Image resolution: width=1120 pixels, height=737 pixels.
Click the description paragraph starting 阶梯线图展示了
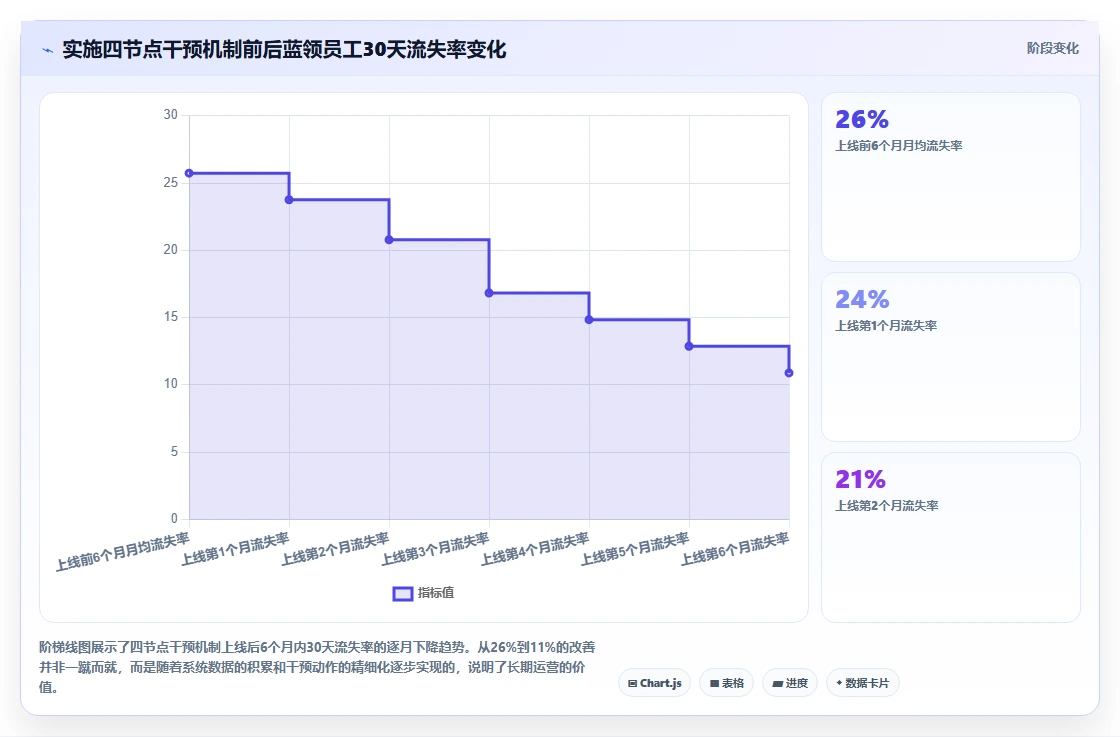pos(317,667)
